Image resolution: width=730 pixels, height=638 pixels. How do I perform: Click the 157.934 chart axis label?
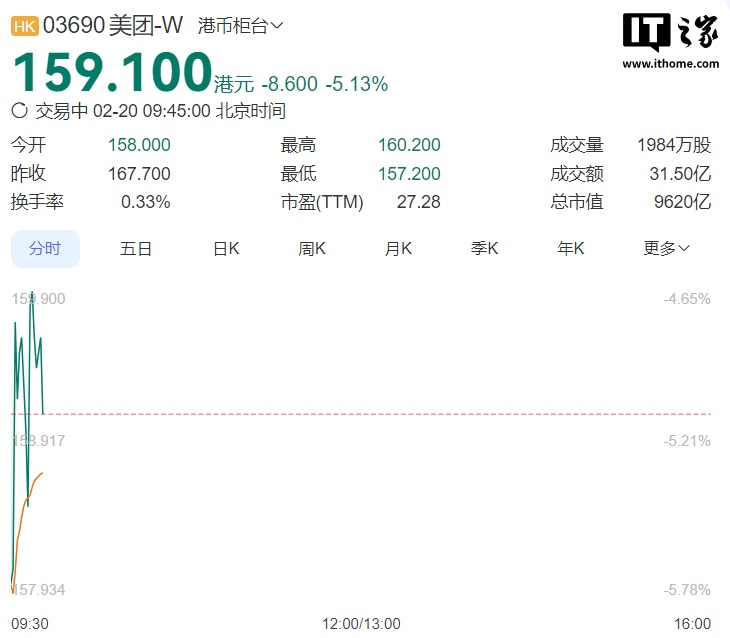click(38, 590)
